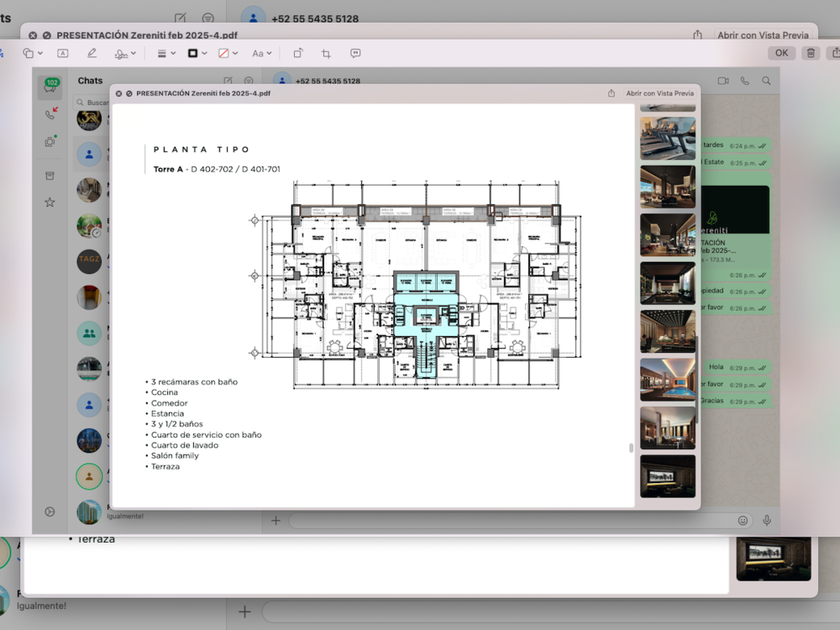840x630 pixels.
Task: Rotate the page with the rotate icon
Action: [298, 53]
